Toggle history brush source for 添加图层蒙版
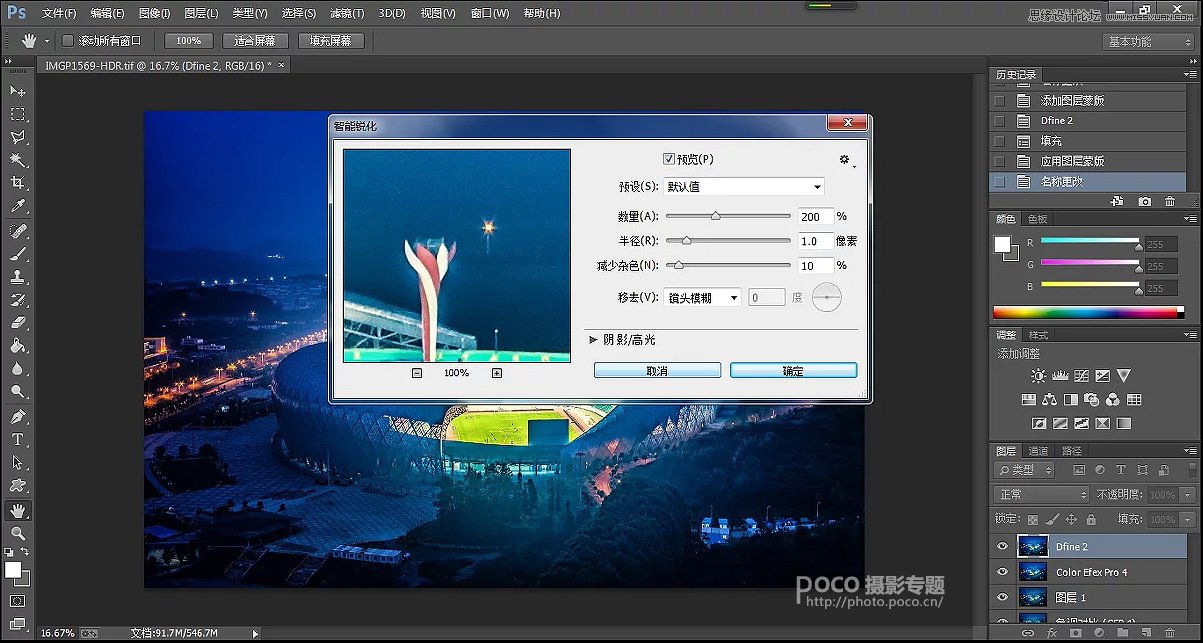Image resolution: width=1203 pixels, height=643 pixels. pos(998,100)
